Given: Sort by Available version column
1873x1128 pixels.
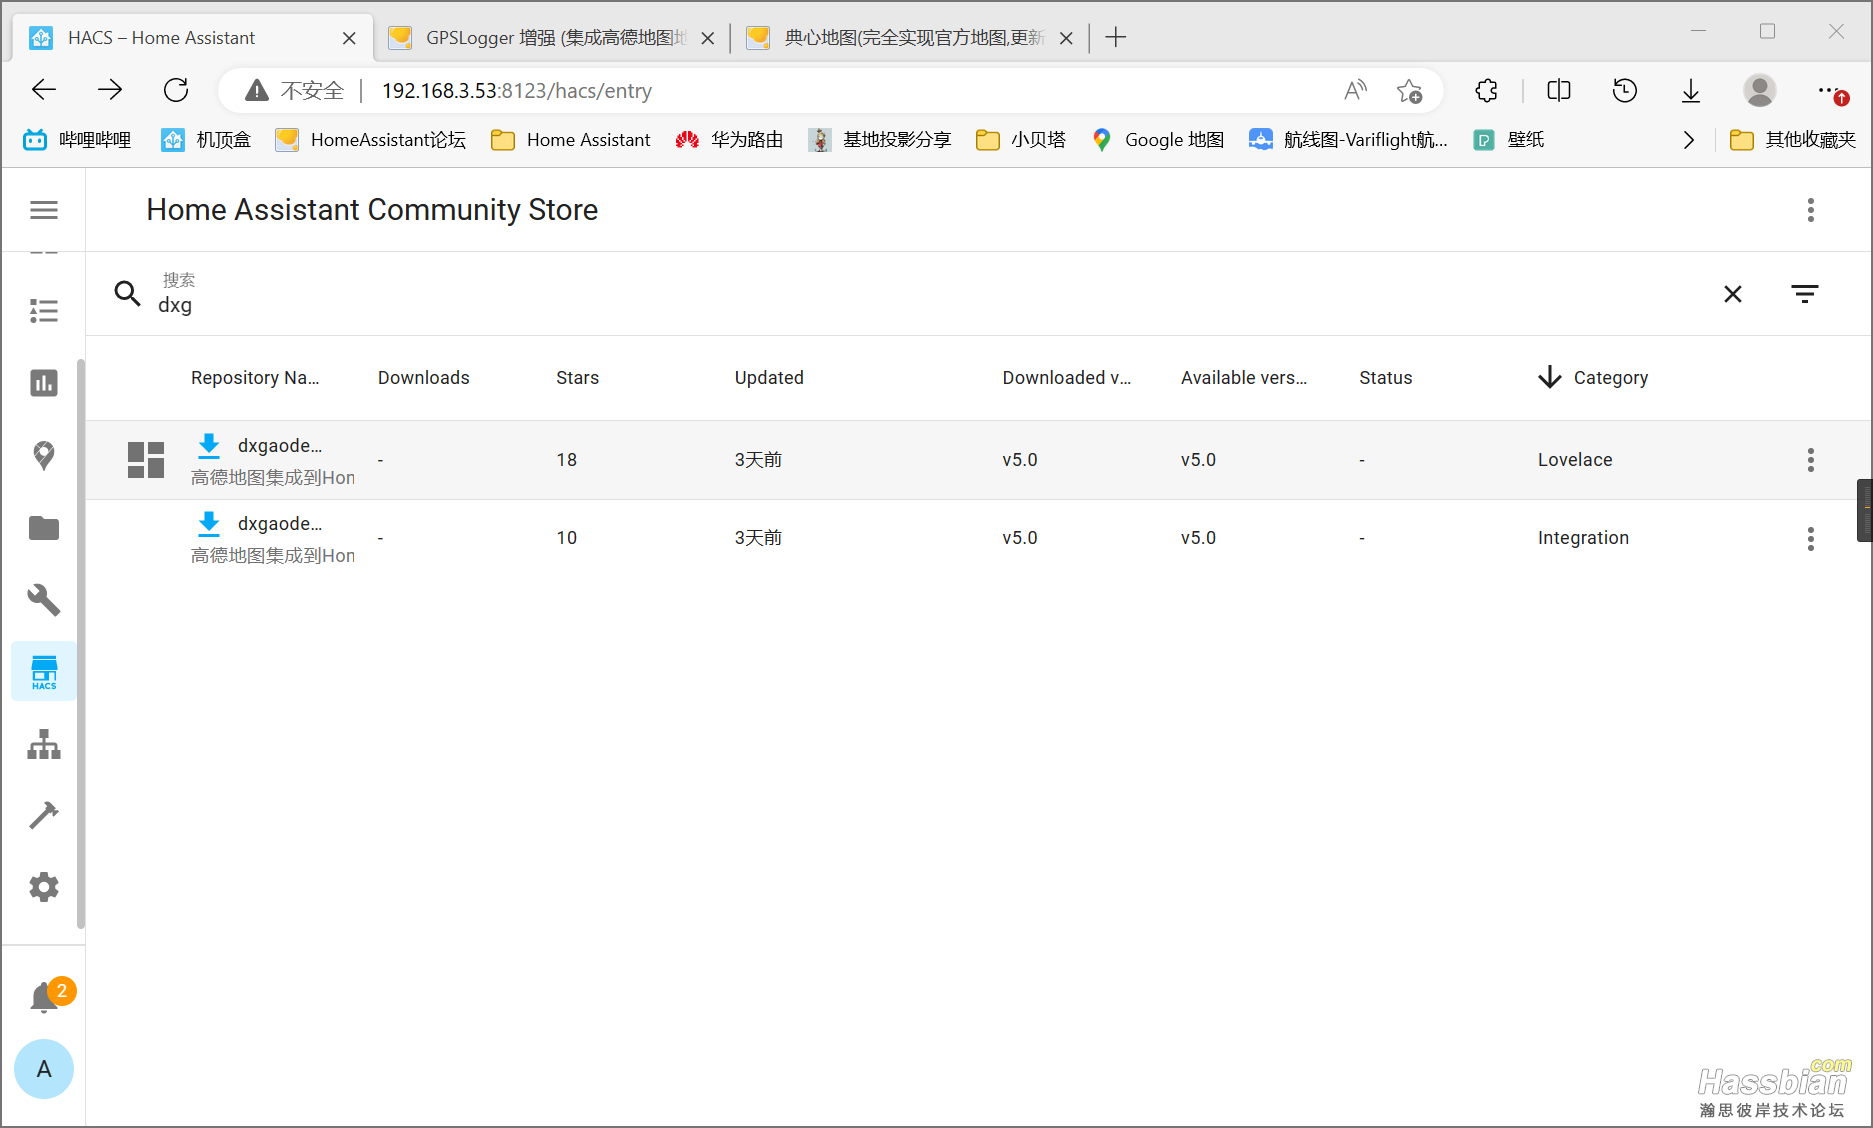Looking at the screenshot, I should (1244, 378).
